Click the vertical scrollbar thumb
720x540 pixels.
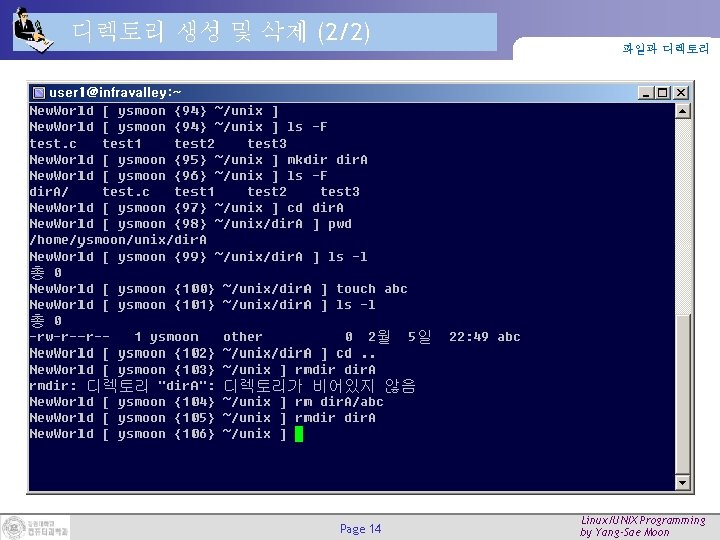click(x=683, y=394)
